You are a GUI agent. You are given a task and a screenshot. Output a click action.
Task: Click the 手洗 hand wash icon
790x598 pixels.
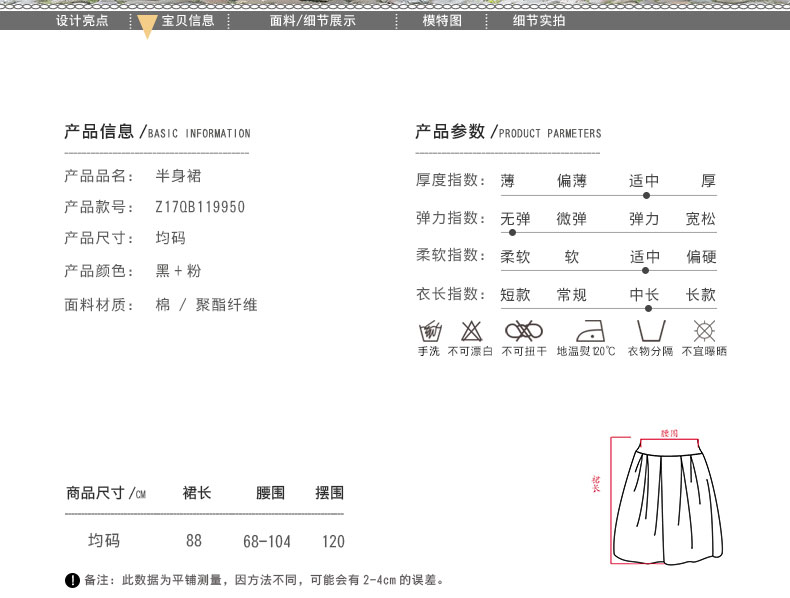pos(430,331)
